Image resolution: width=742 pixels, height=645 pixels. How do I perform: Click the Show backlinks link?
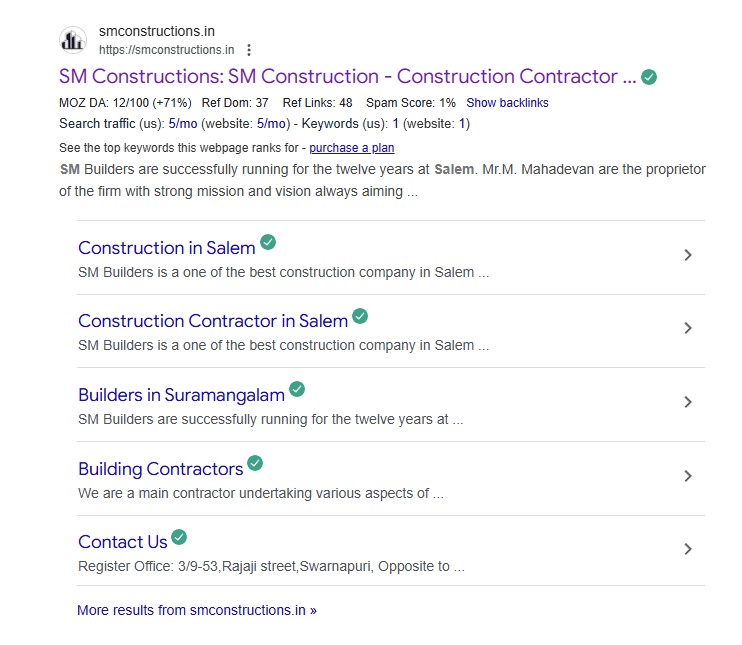(x=507, y=103)
